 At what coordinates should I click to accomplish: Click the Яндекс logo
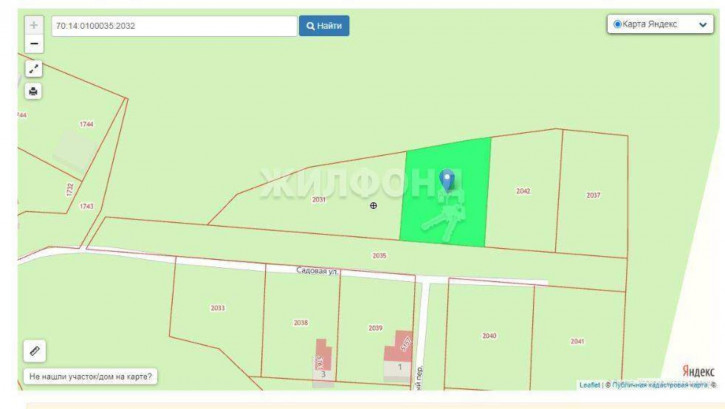698,371
